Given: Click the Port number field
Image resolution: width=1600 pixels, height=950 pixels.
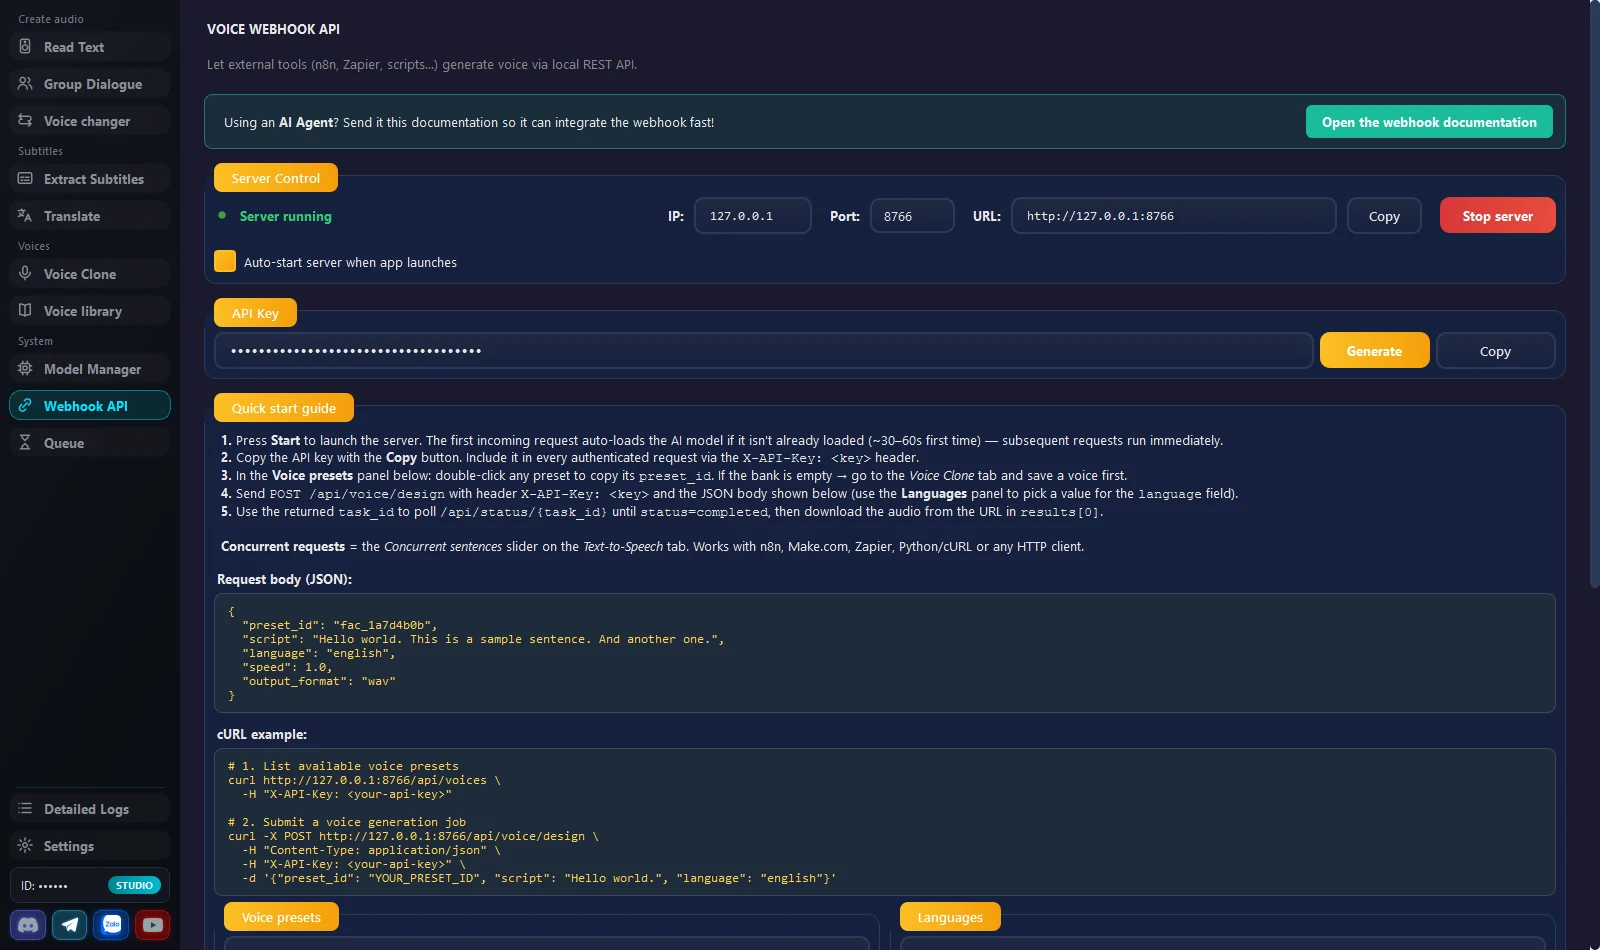Looking at the screenshot, I should click(912, 216).
